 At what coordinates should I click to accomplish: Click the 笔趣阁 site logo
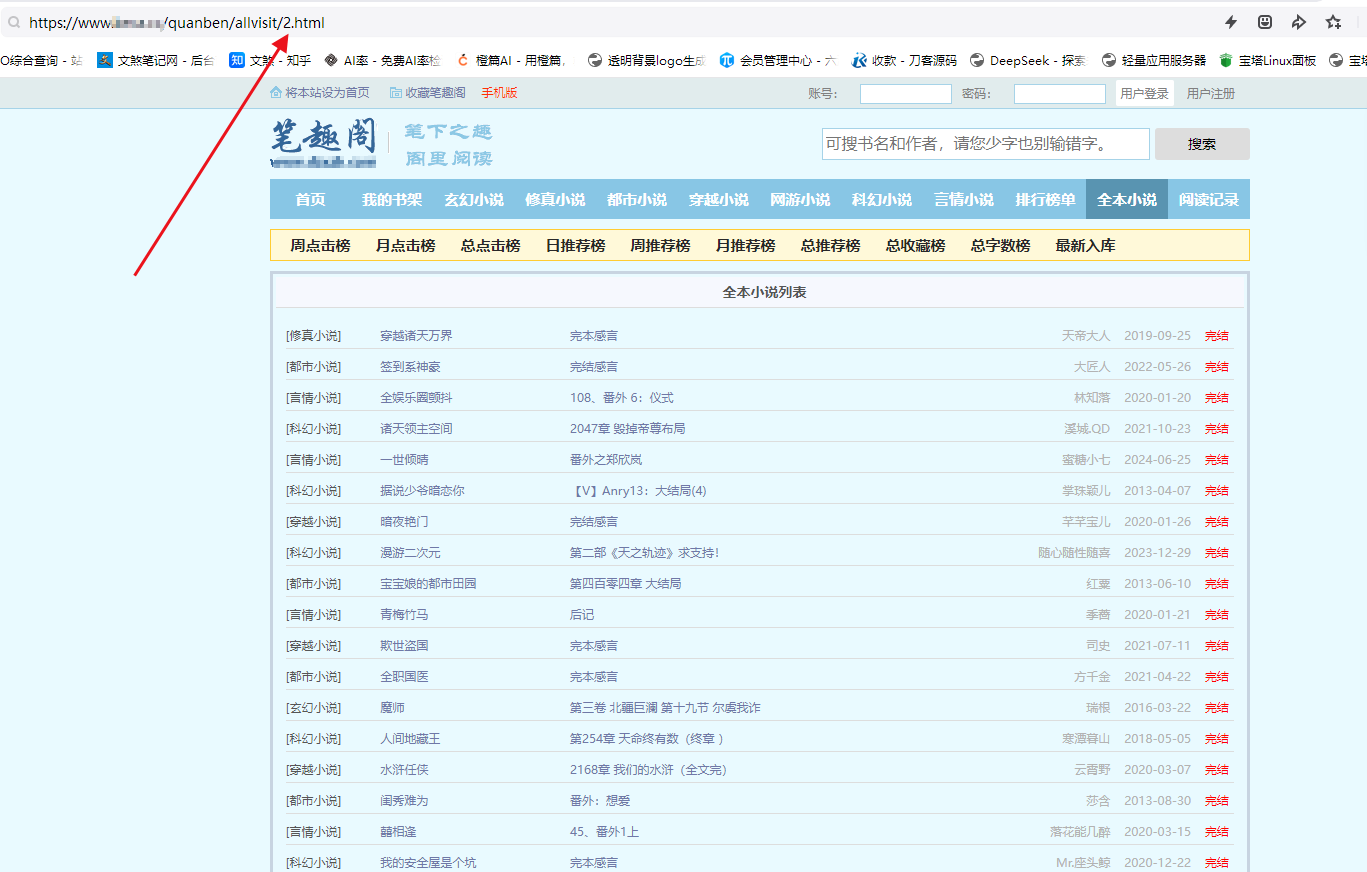pyautogui.click(x=323, y=143)
